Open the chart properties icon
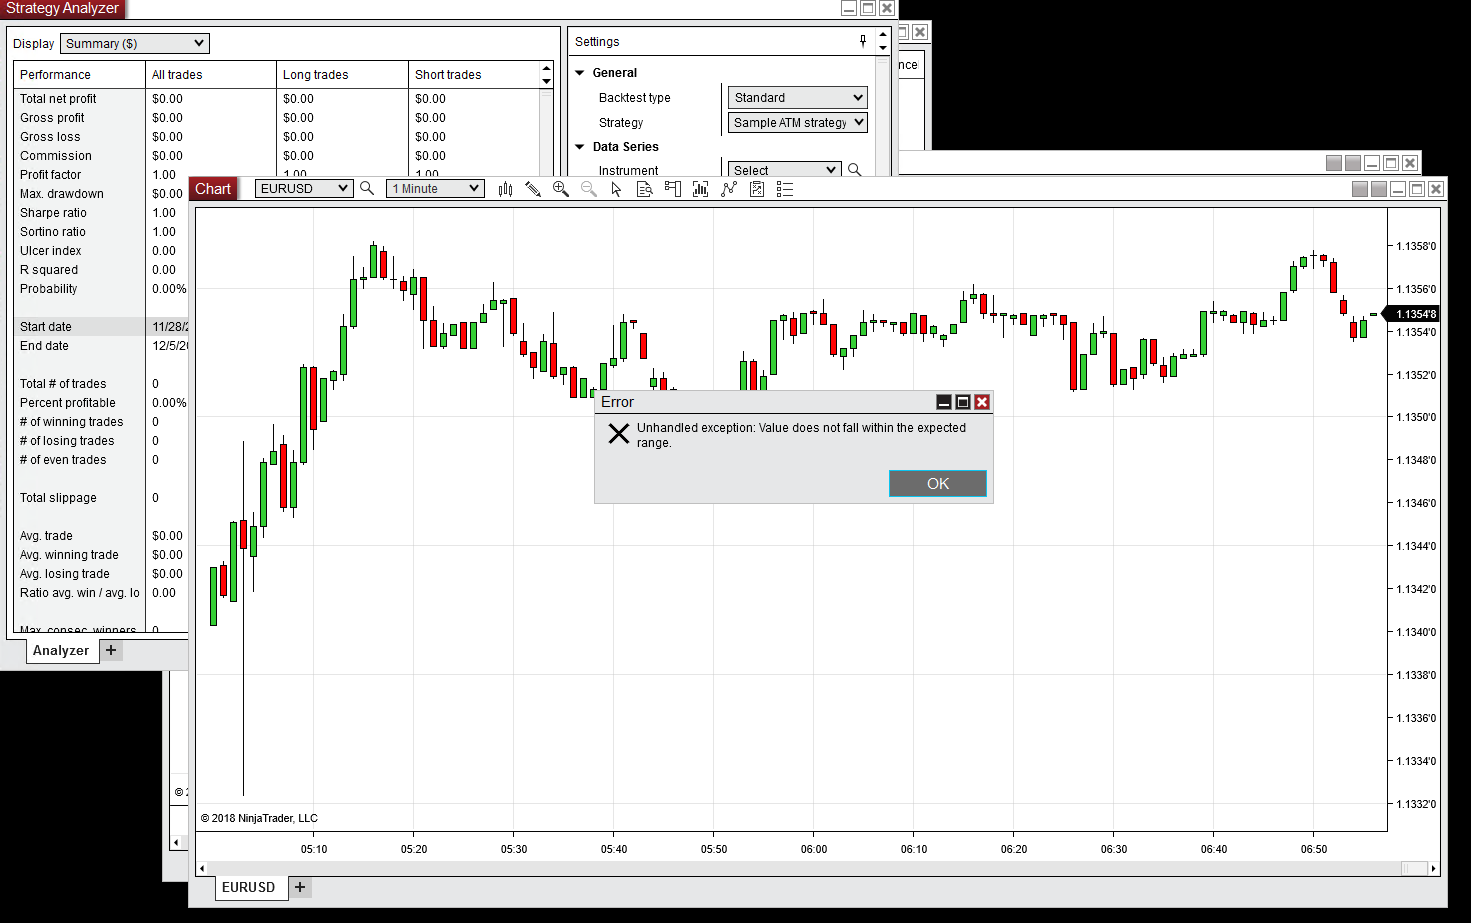This screenshot has height=923, width=1471. (x=757, y=189)
